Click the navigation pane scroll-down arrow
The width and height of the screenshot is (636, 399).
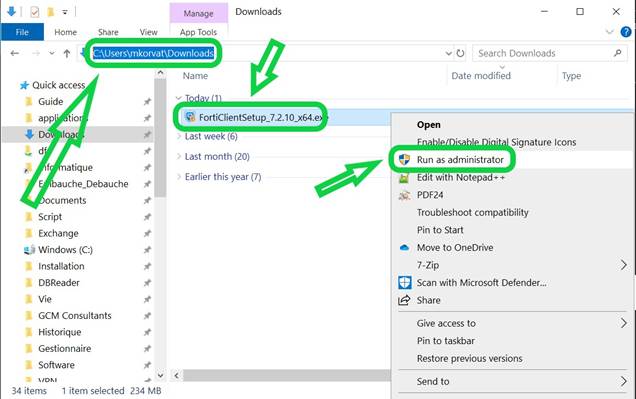point(160,375)
